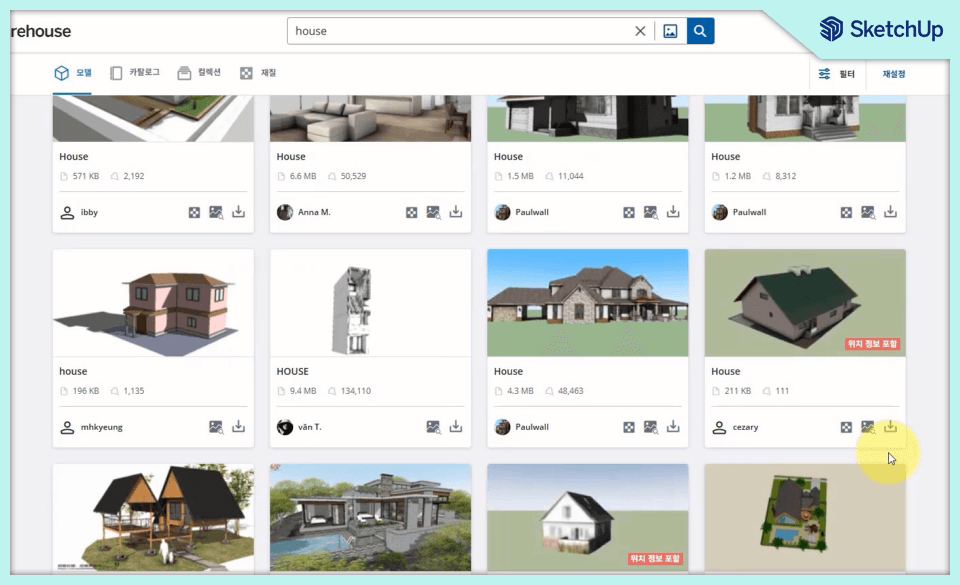Image resolution: width=960 pixels, height=585 pixels.
Task: Click the 'HOUSE' title on văn T.'s card
Action: point(293,371)
